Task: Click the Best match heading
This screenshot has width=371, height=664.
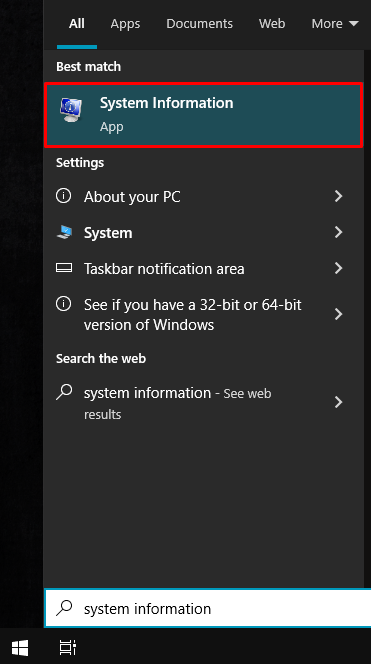Action: pos(89,66)
